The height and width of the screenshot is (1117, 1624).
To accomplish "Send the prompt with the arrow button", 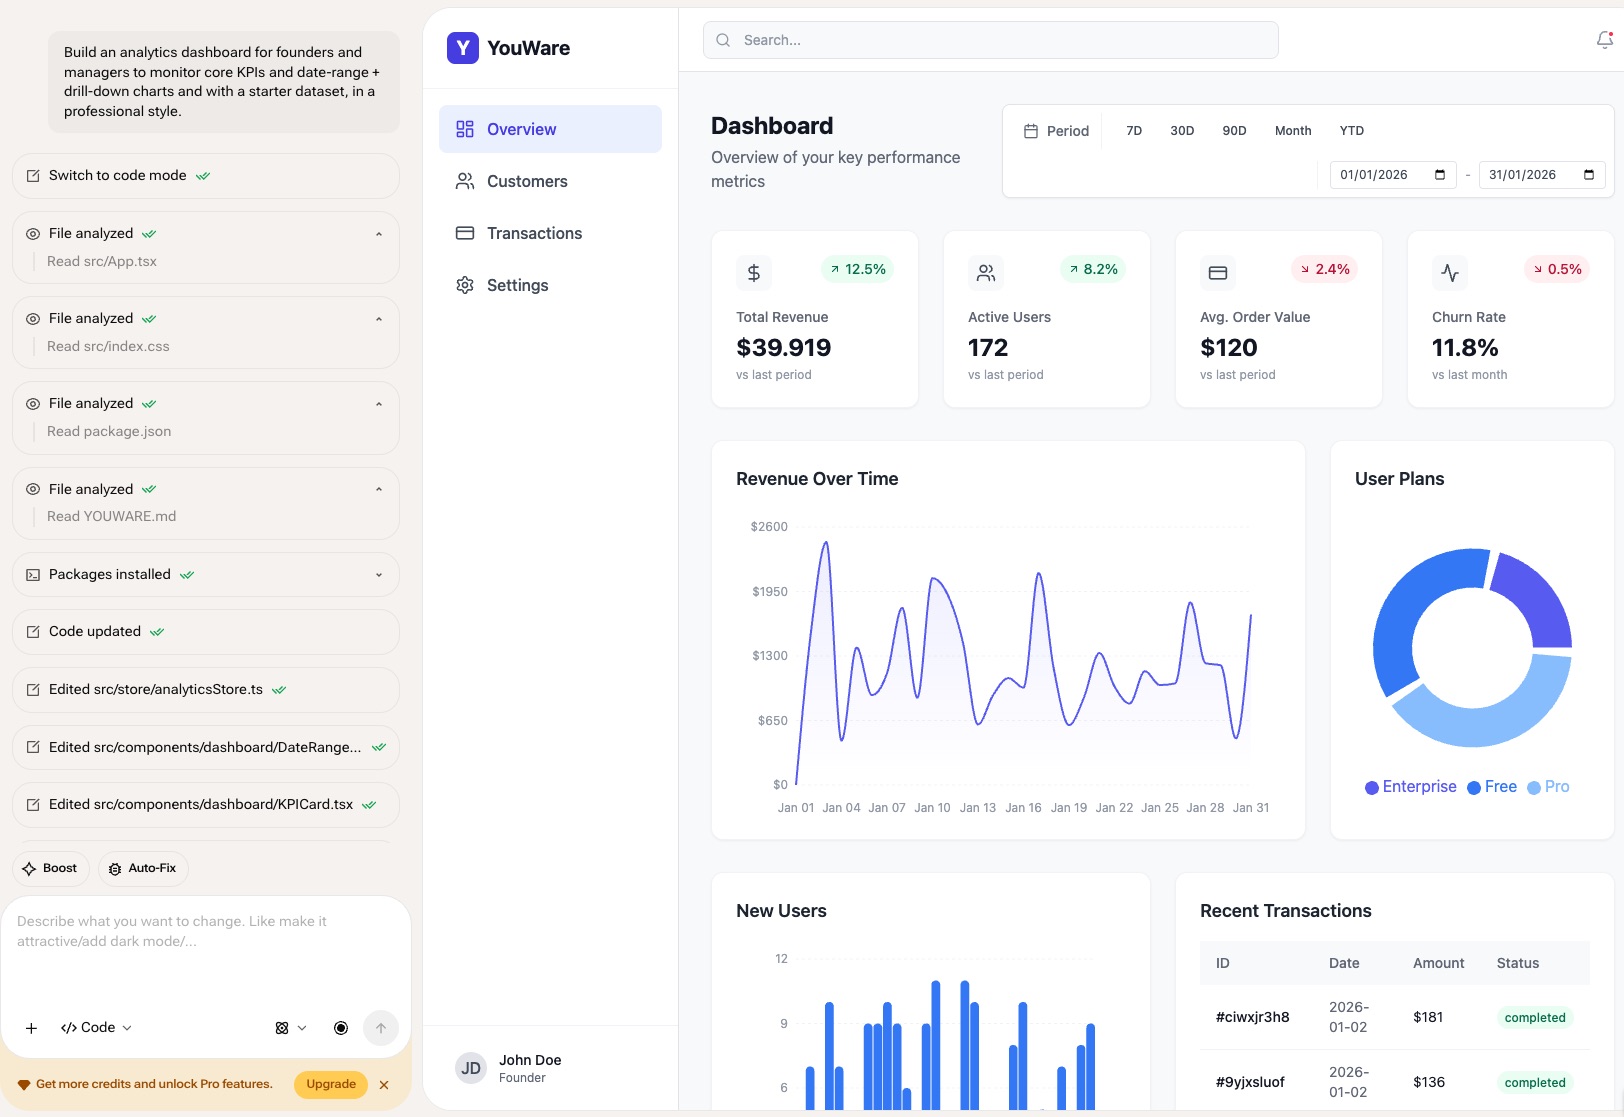I will pyautogui.click(x=381, y=1028).
